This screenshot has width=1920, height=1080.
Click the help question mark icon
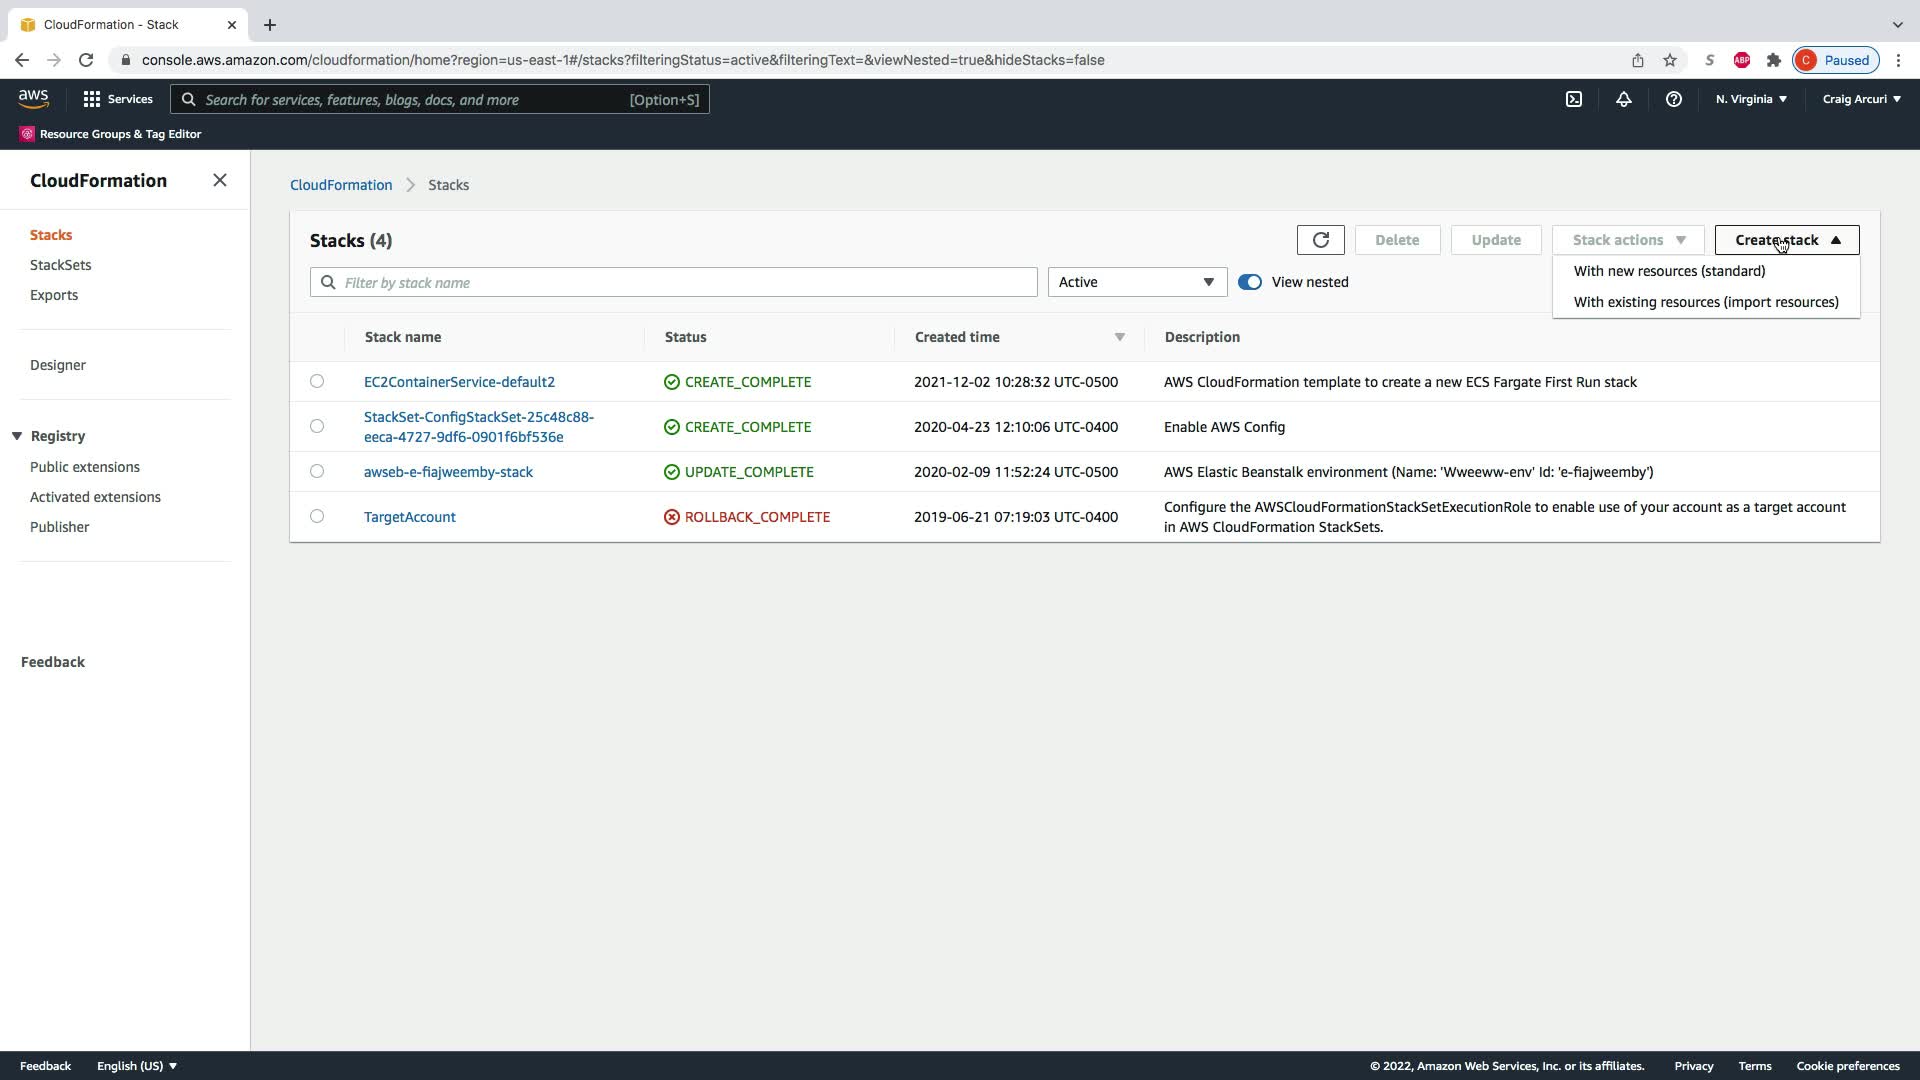pyautogui.click(x=1673, y=99)
